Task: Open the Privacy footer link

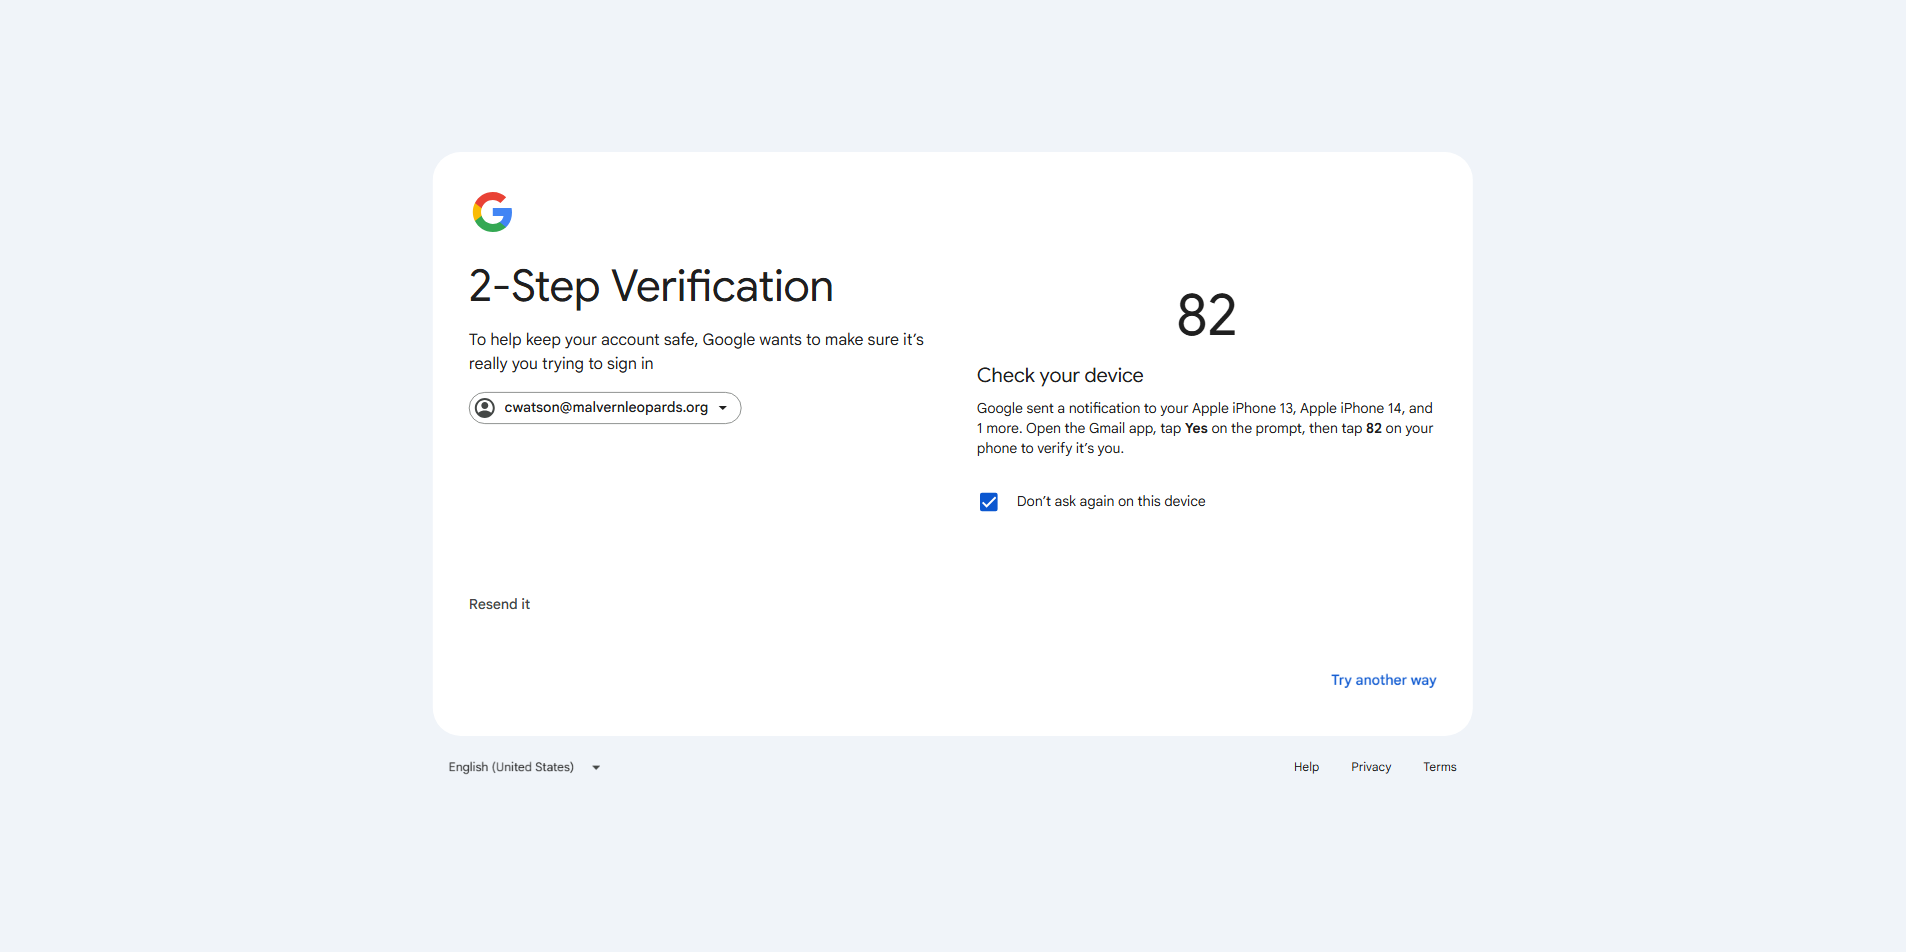Action: tap(1371, 767)
